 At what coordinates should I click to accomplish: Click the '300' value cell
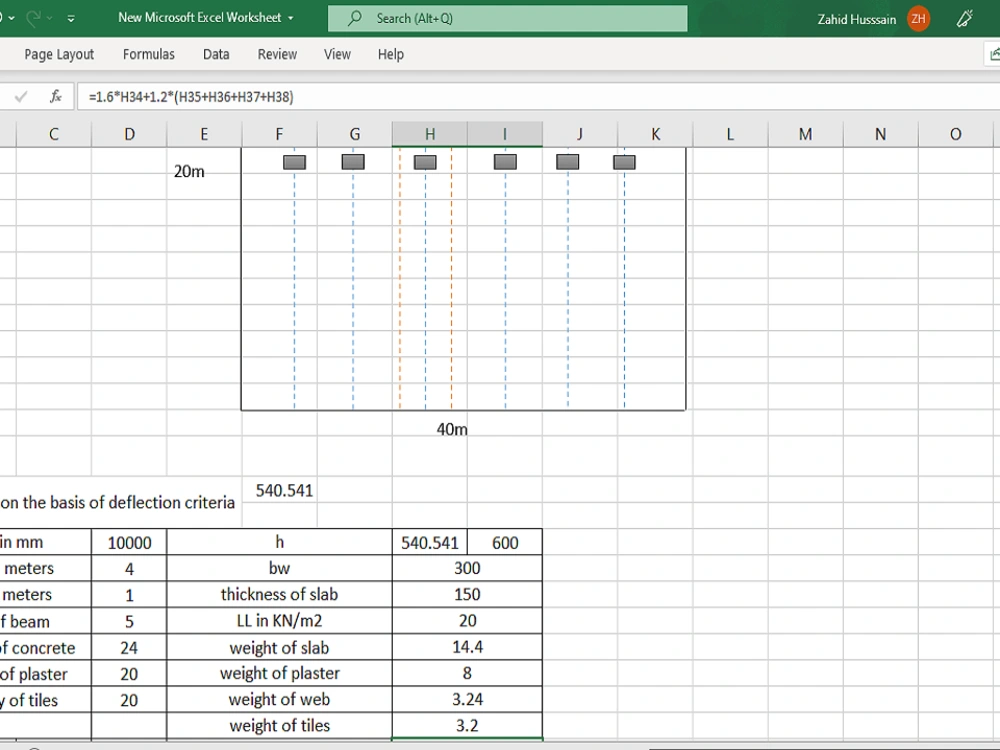point(467,568)
